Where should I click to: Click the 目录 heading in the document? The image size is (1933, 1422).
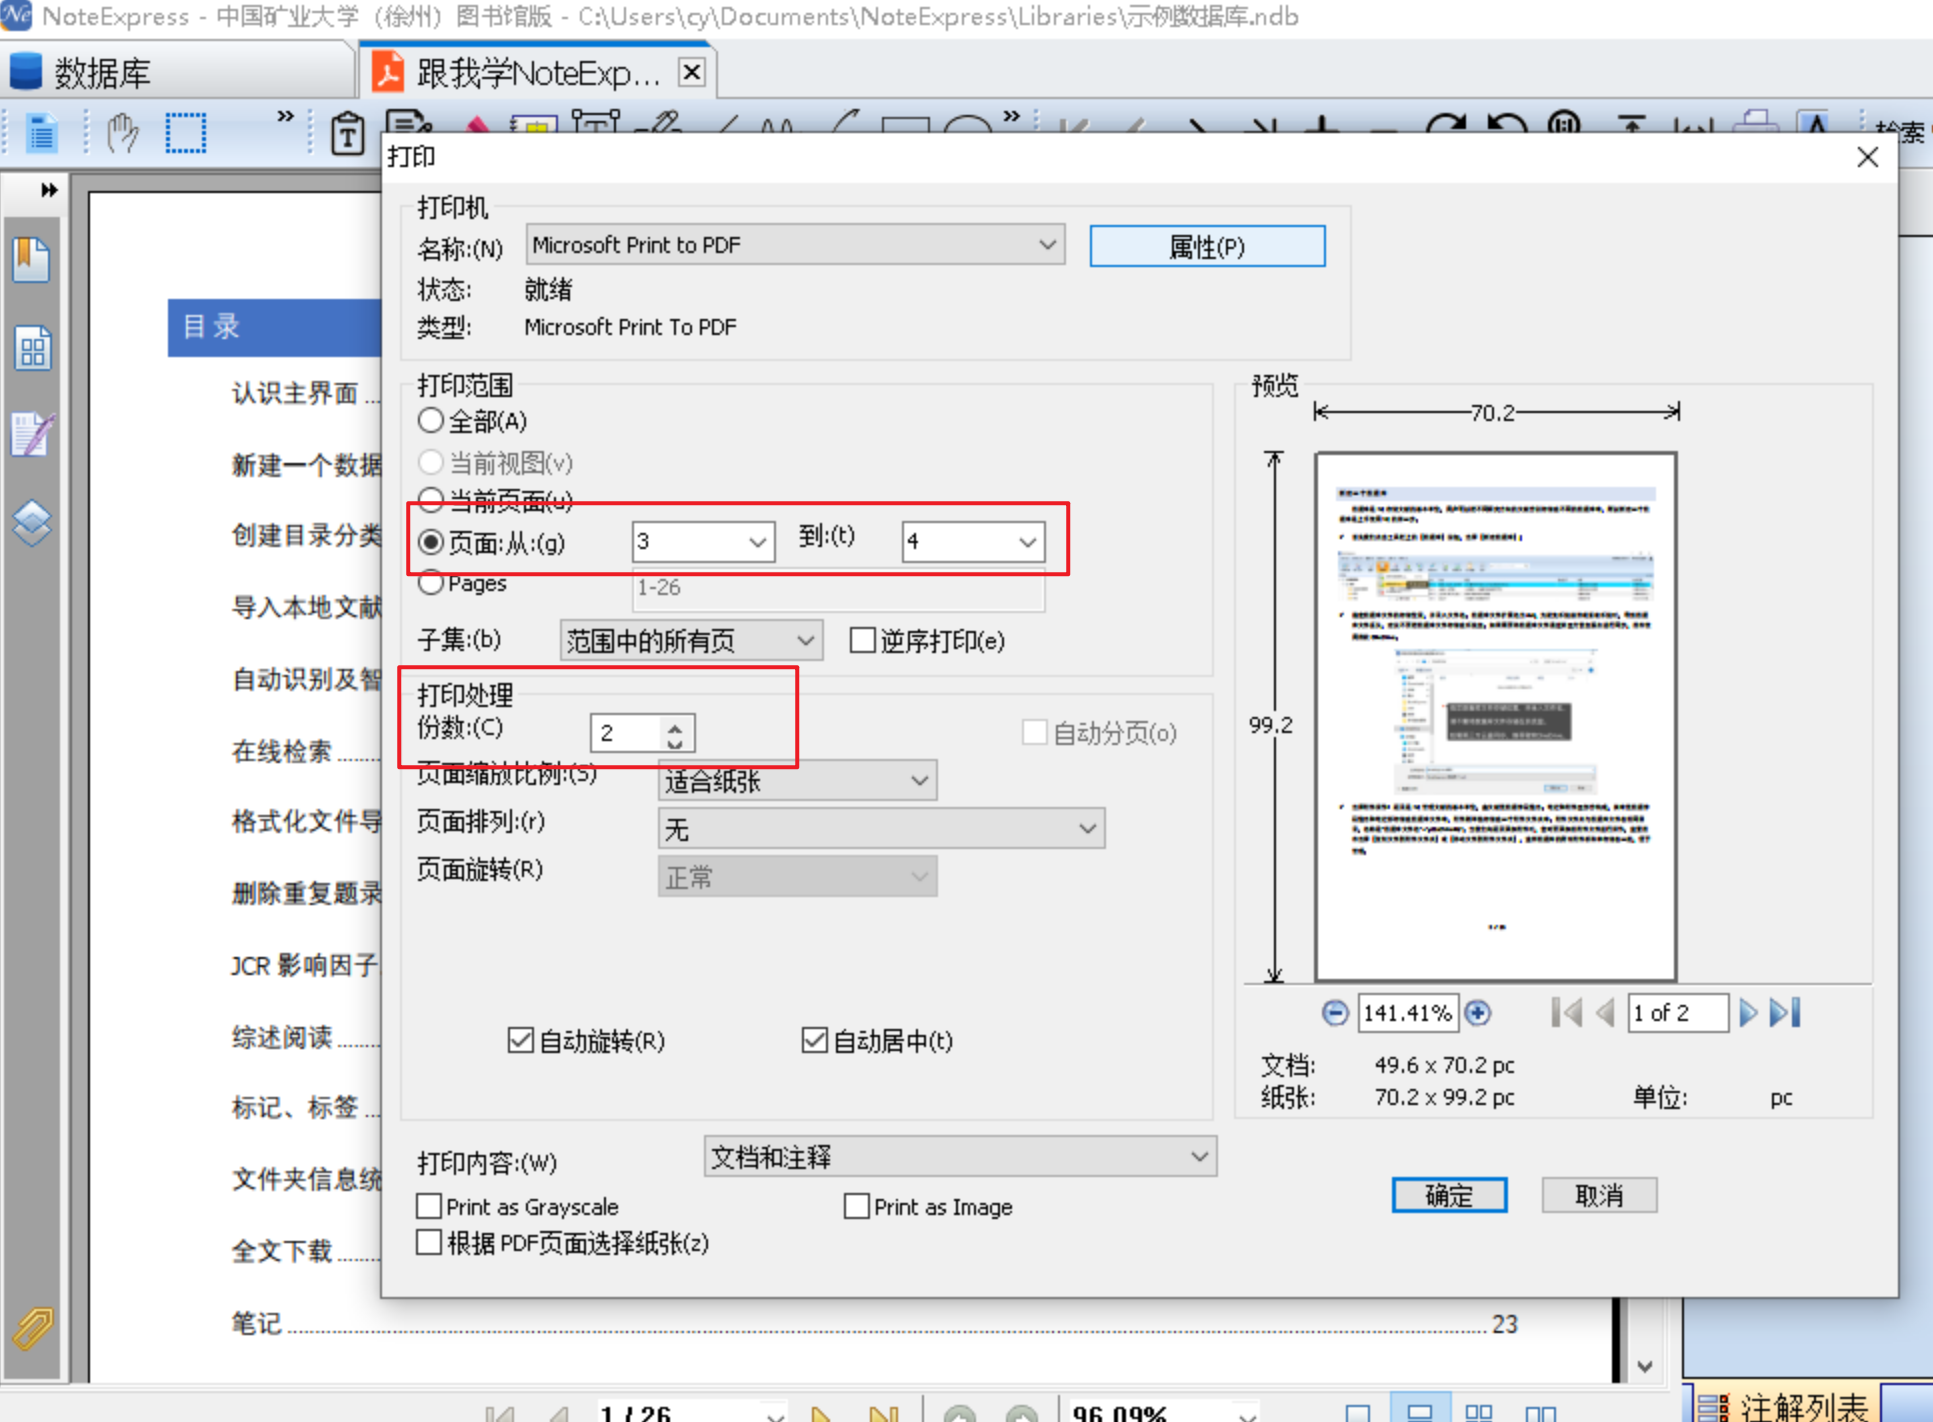(211, 326)
